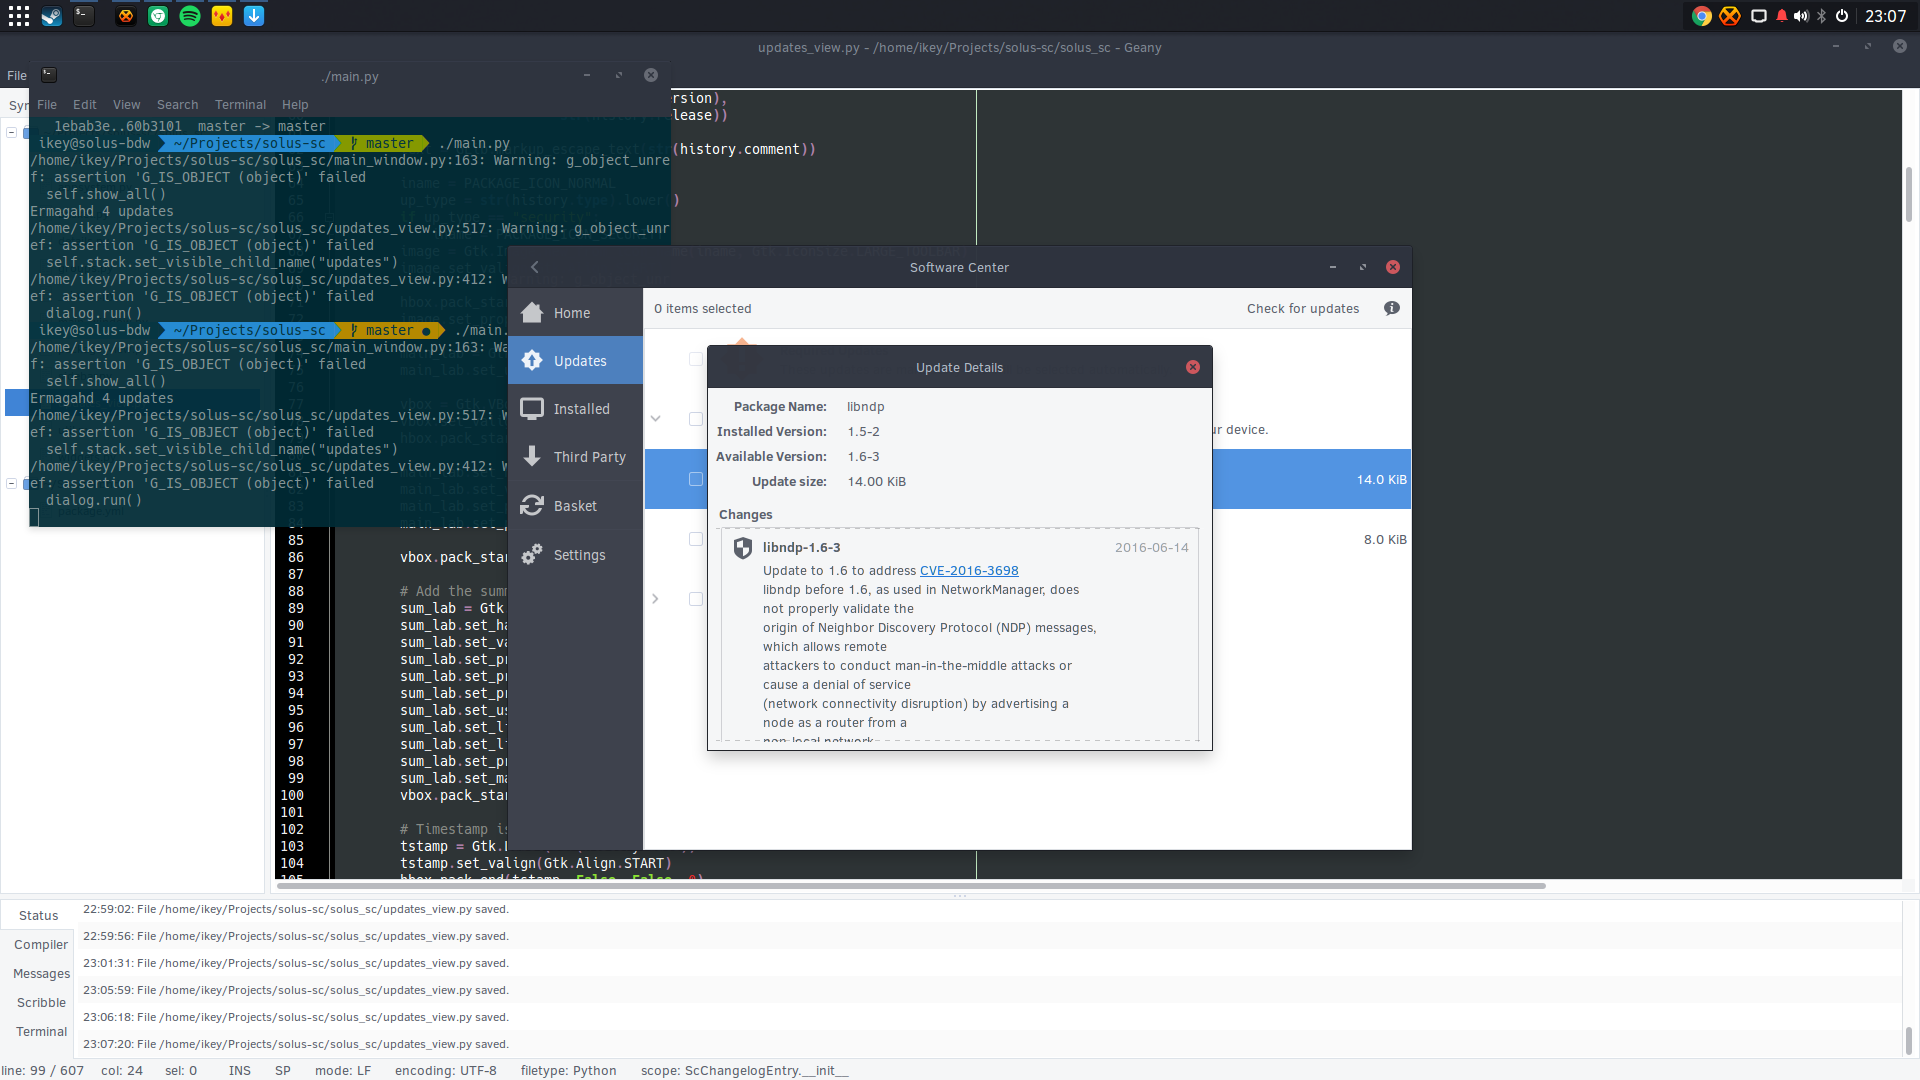Collapse the lower Geany symbol tree node
The height and width of the screenshot is (1080, 1920).
pyautogui.click(x=12, y=483)
